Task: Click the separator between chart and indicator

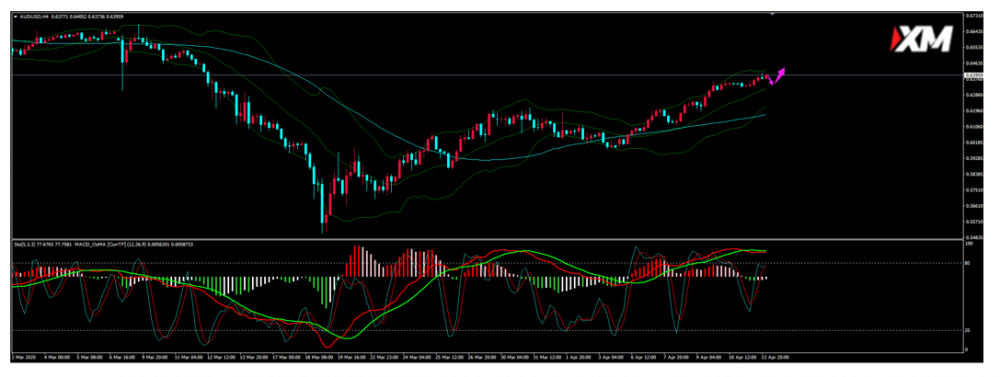Action: point(487,239)
